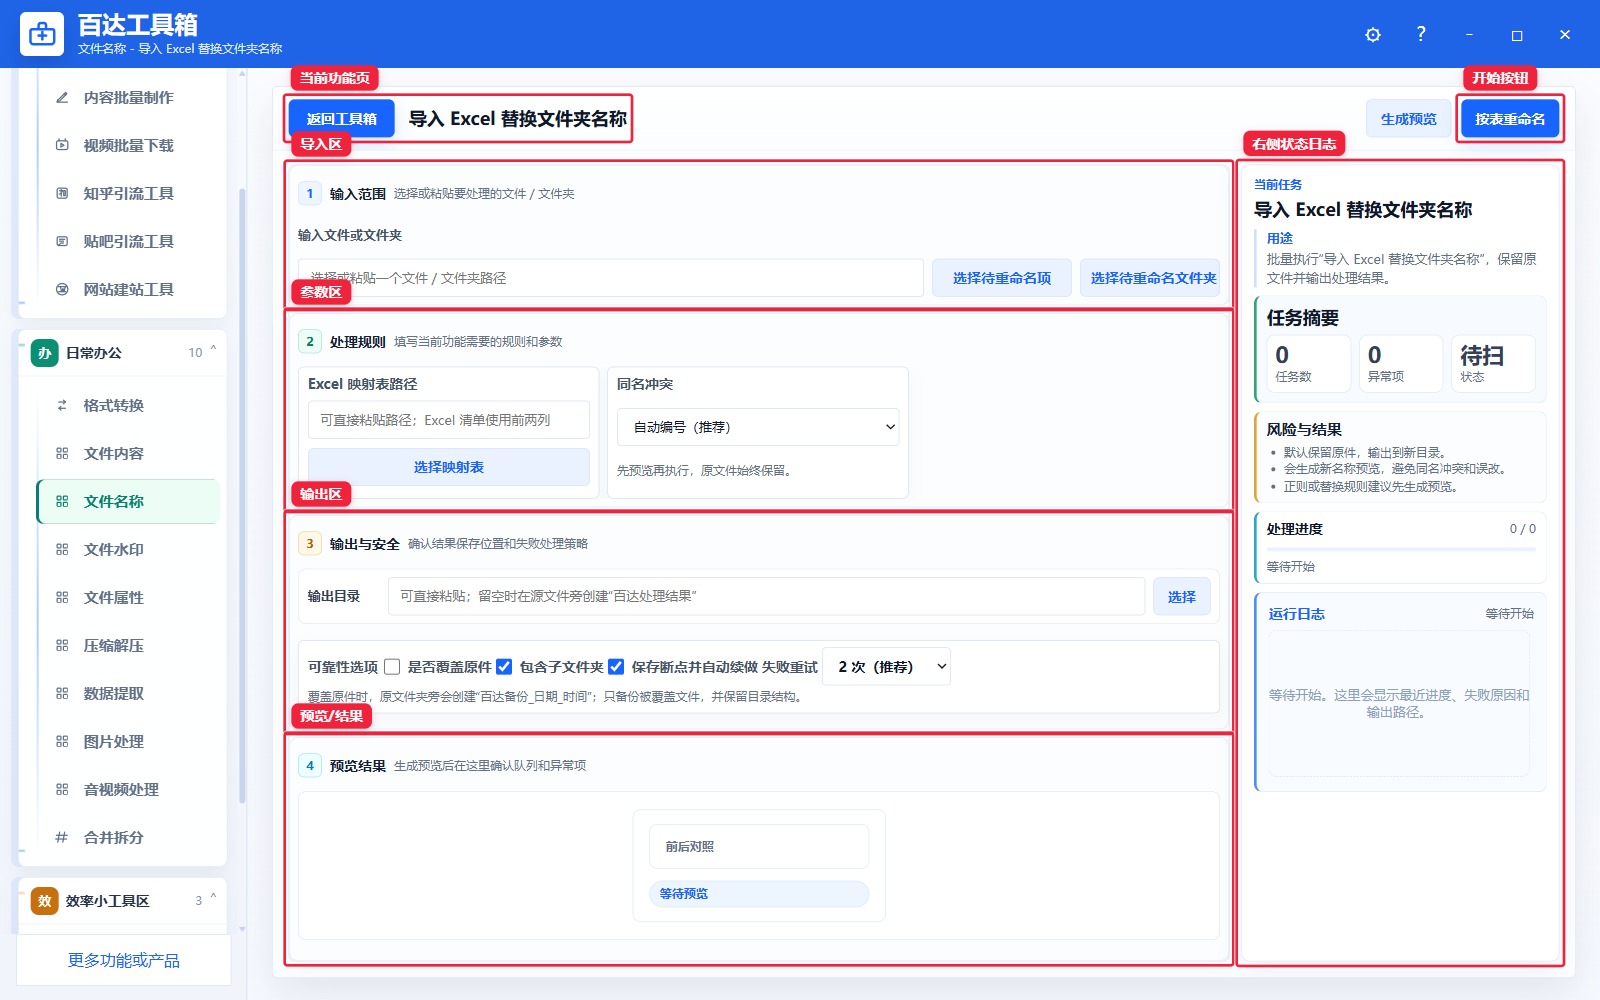This screenshot has height=1000, width=1600.
Task: Click the 百达工具箱 app logo icon
Action: click(x=42, y=34)
